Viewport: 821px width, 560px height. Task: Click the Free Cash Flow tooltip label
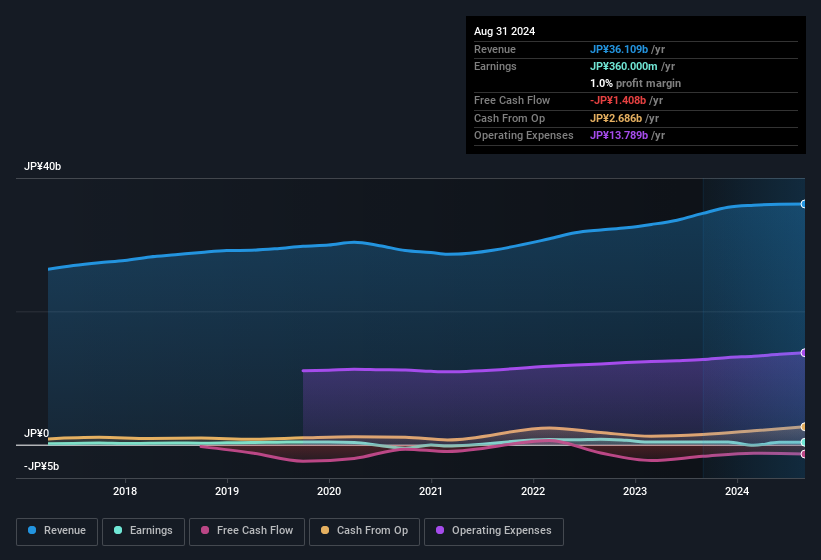click(512, 100)
